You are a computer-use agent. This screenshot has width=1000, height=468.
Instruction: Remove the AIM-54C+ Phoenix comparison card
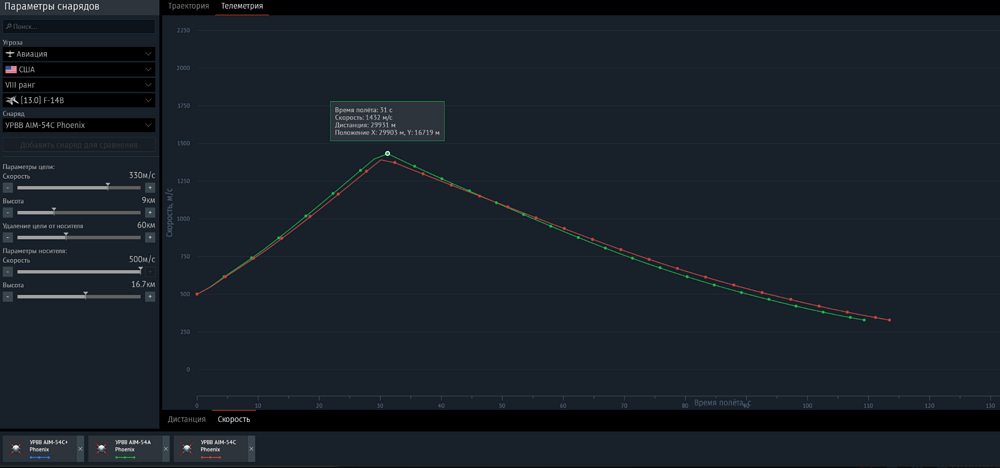[80, 449]
